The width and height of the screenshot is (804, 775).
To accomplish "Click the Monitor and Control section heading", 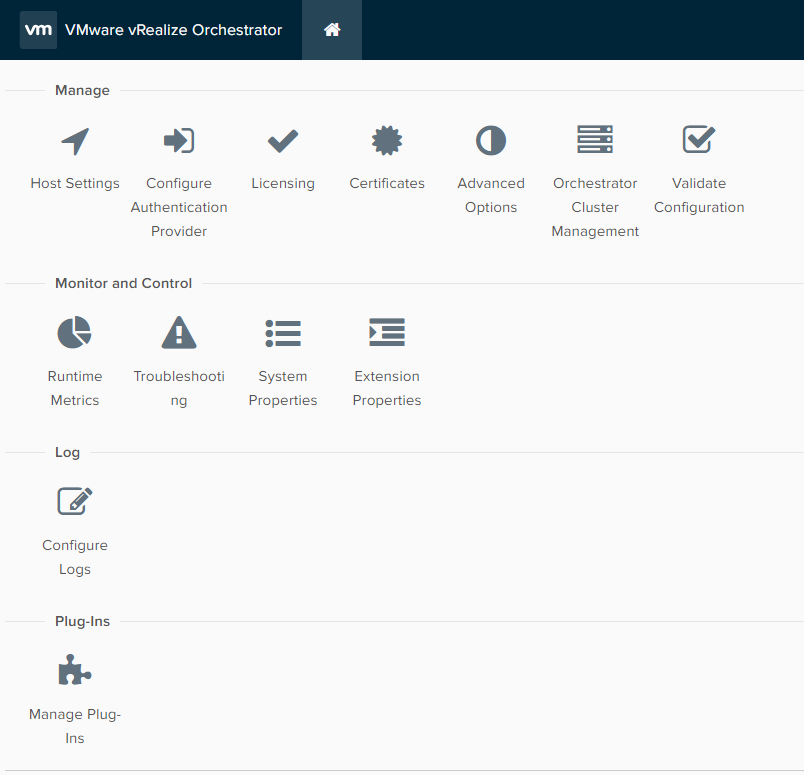I will point(124,283).
